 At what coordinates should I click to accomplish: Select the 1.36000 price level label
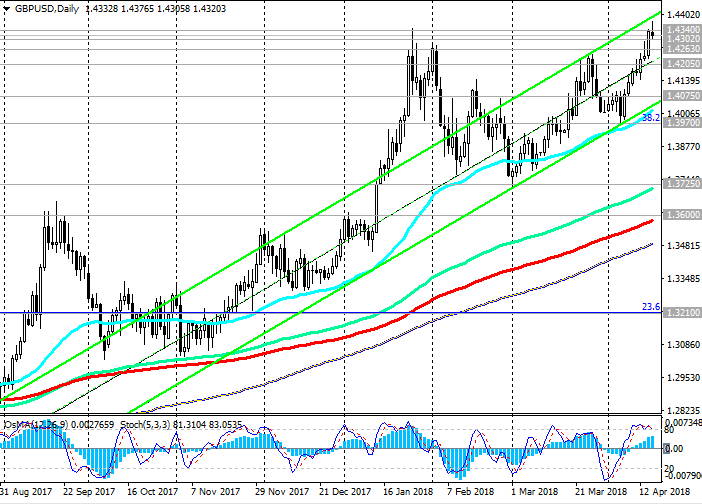[682, 215]
